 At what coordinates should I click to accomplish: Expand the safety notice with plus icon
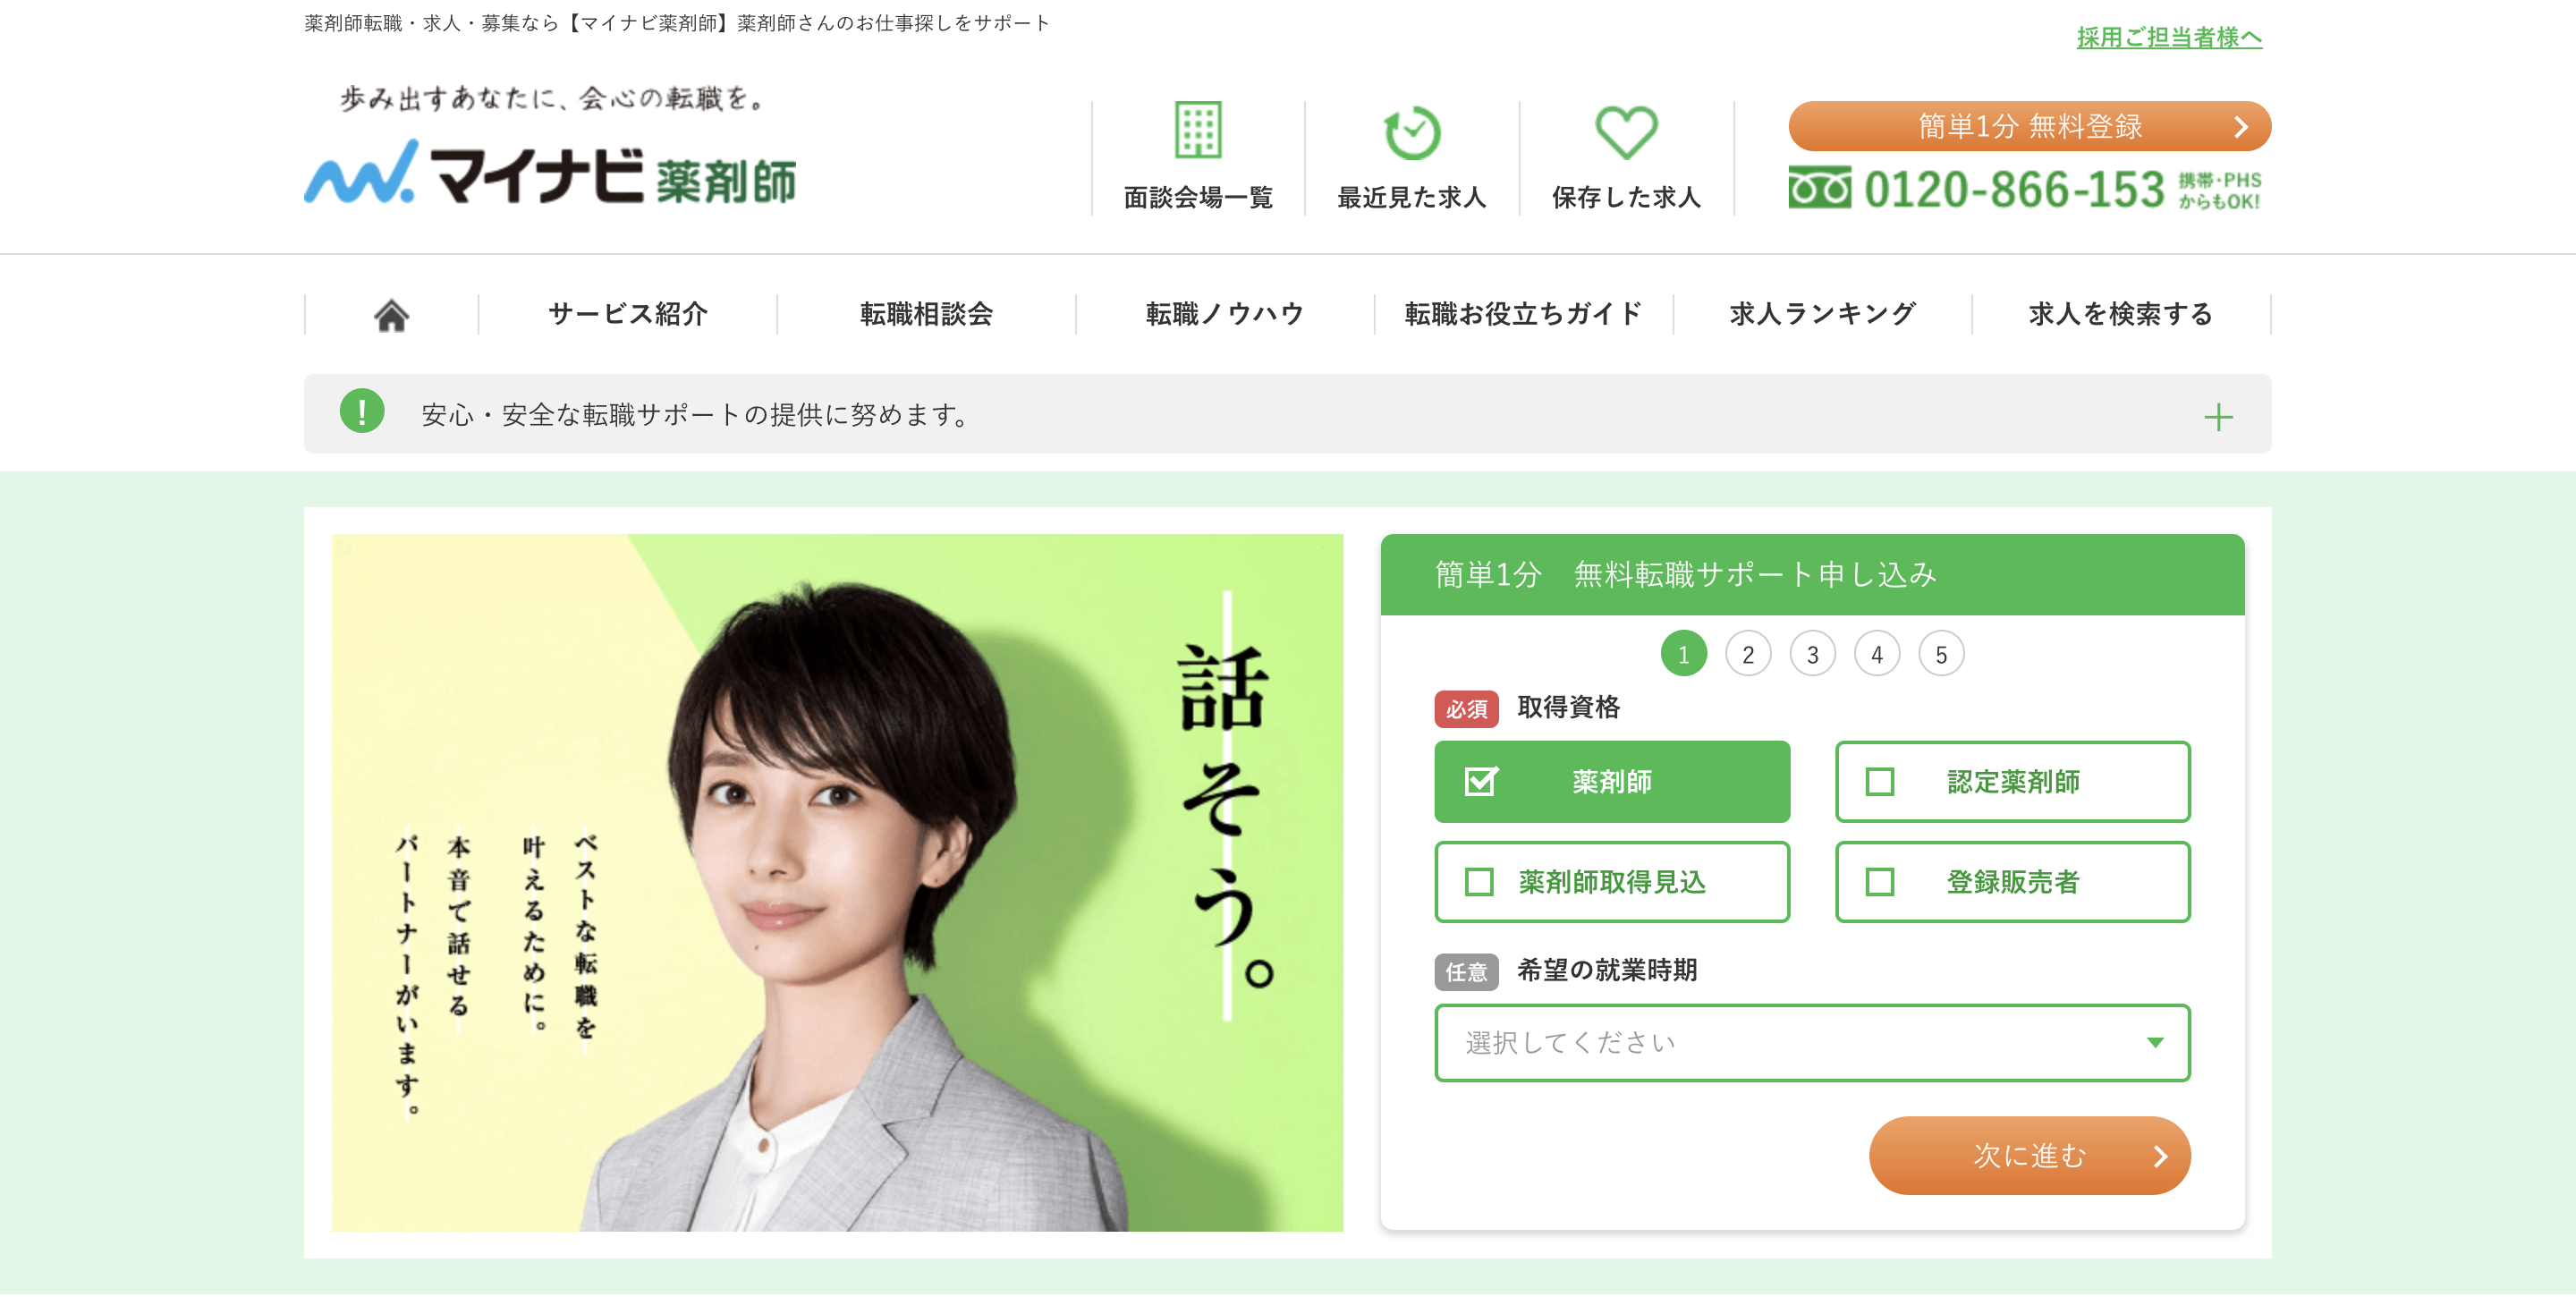point(2217,416)
